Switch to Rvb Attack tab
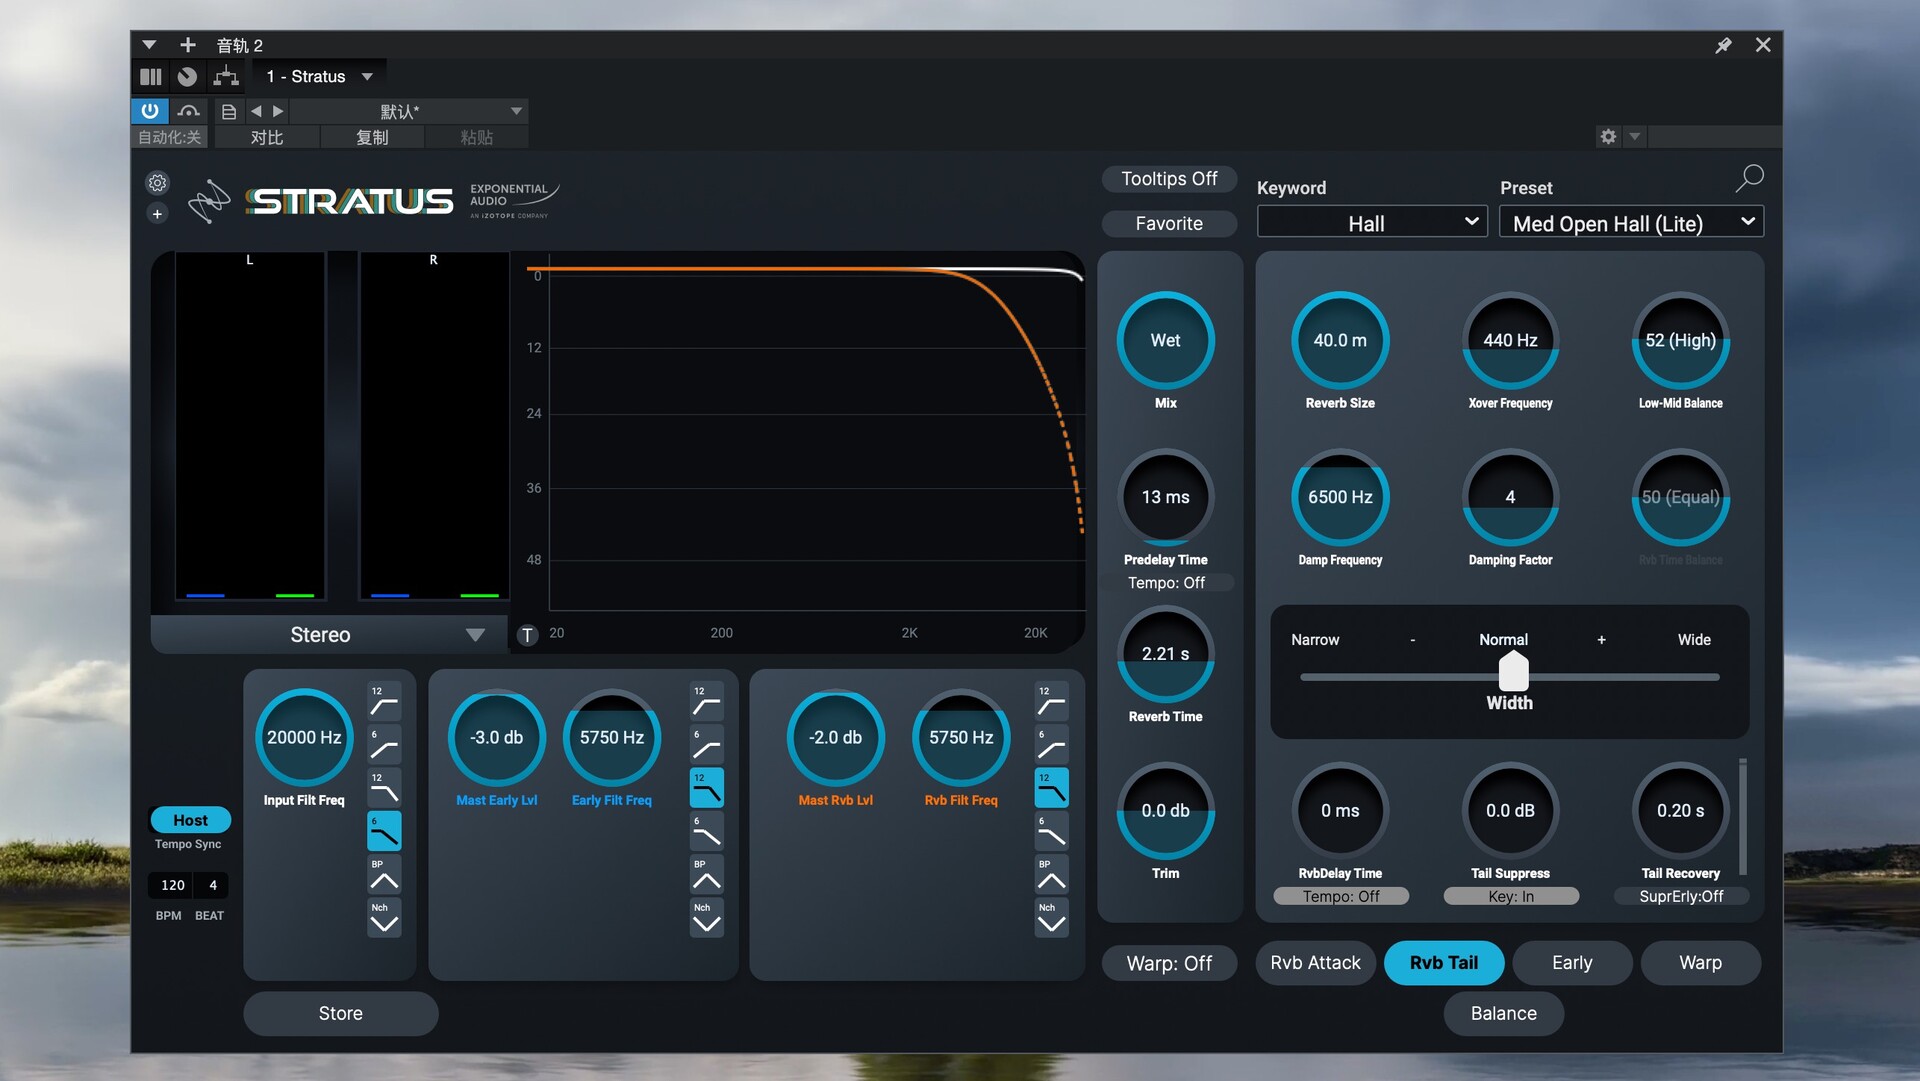 1315,963
